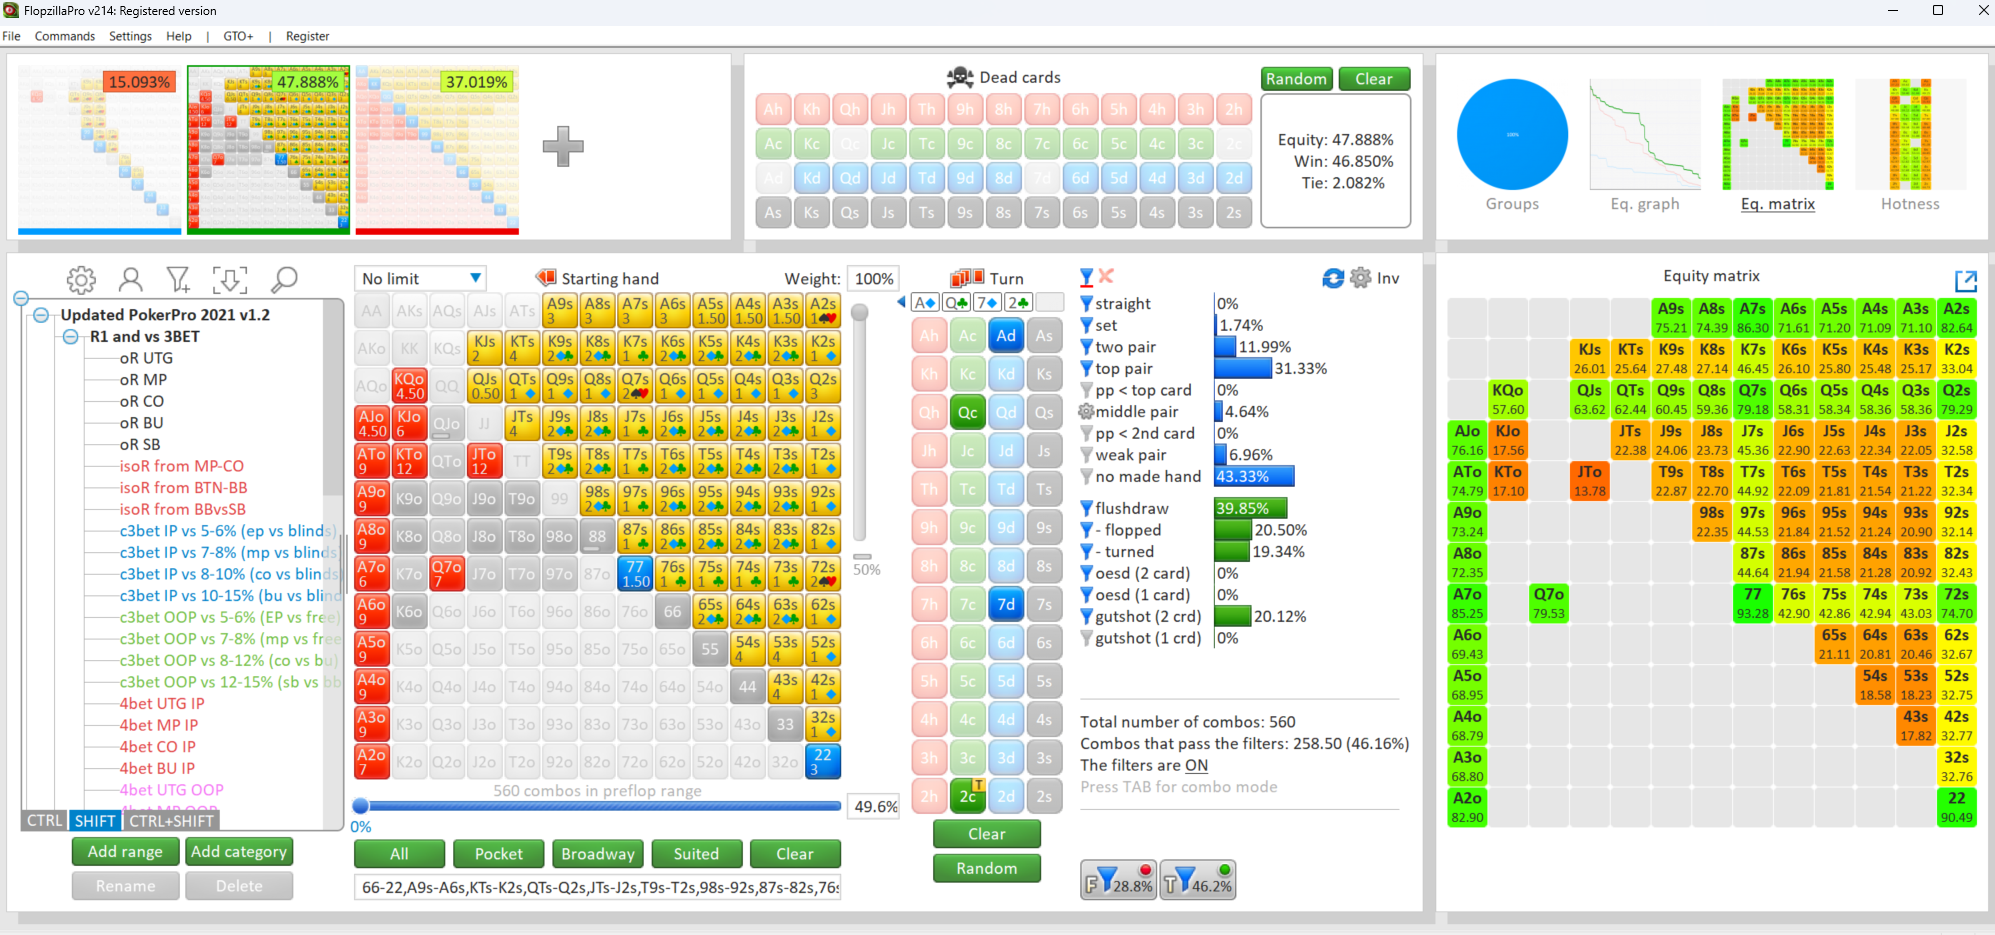Click the Random button in Dead cards

(1296, 79)
